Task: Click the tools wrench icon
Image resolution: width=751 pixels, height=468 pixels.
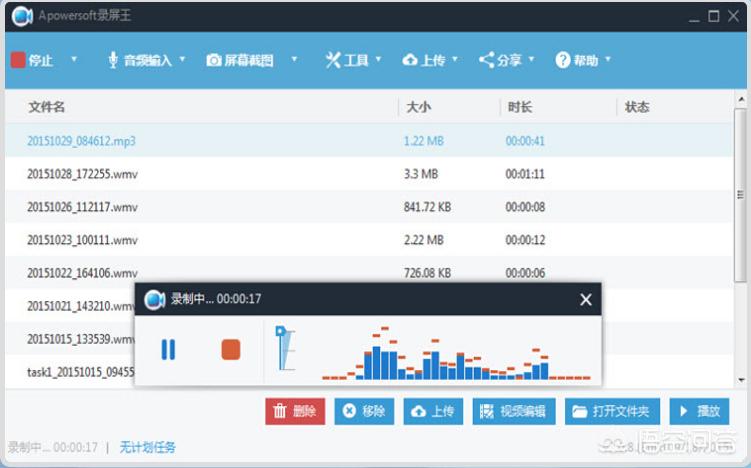Action: (x=333, y=60)
